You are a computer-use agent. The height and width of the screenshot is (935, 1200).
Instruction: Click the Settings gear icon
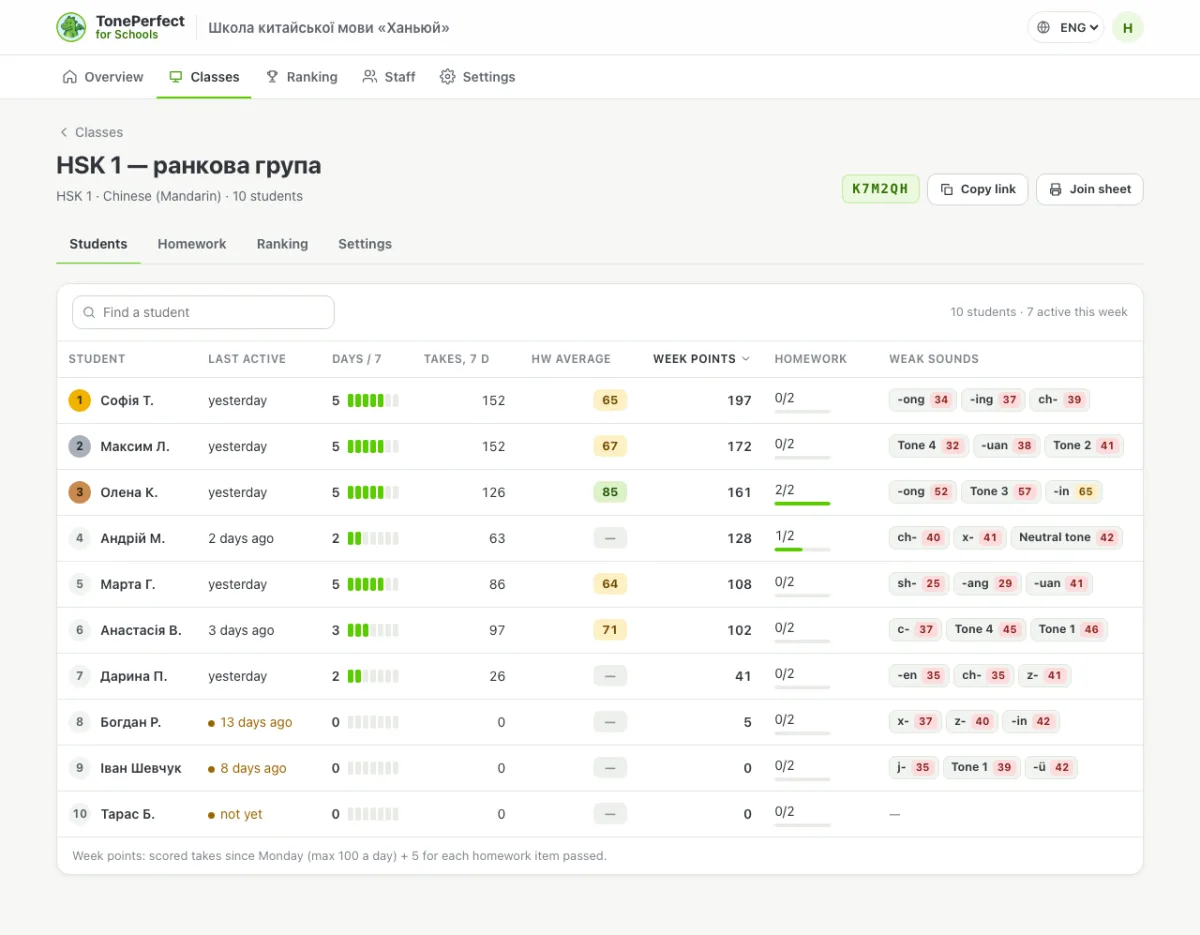[448, 77]
